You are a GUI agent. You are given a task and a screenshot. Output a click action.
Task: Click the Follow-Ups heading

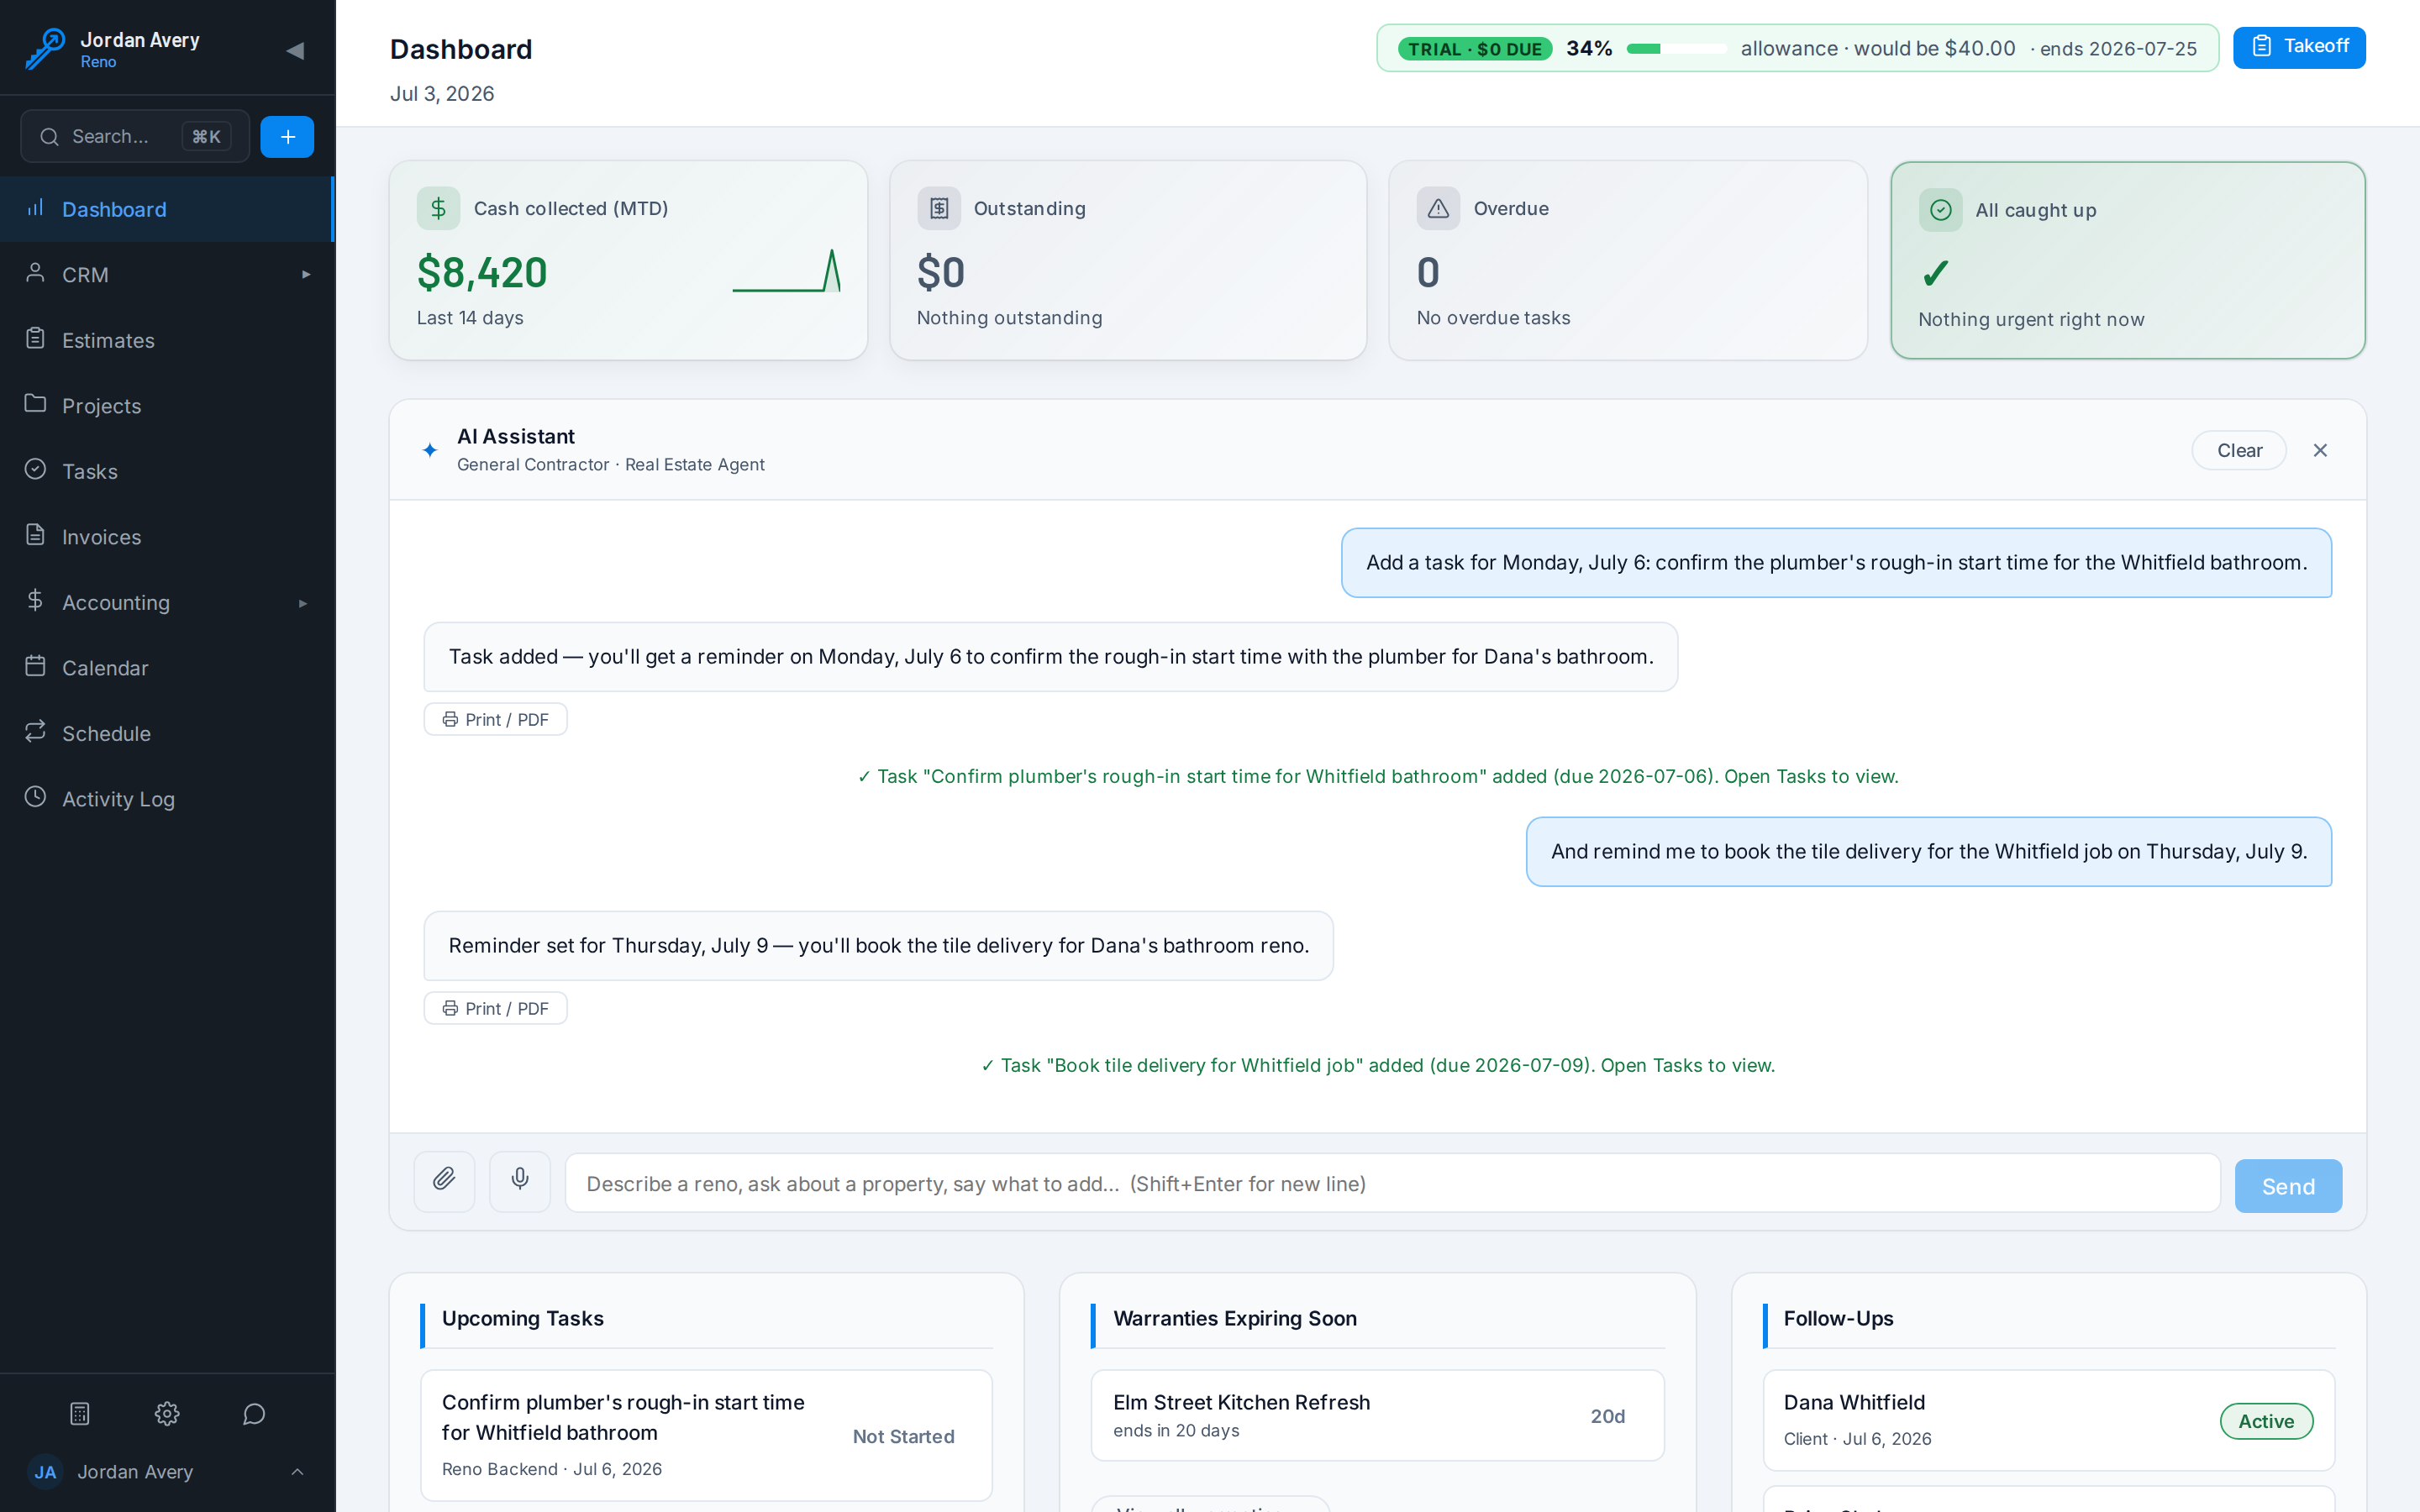click(x=1838, y=1318)
